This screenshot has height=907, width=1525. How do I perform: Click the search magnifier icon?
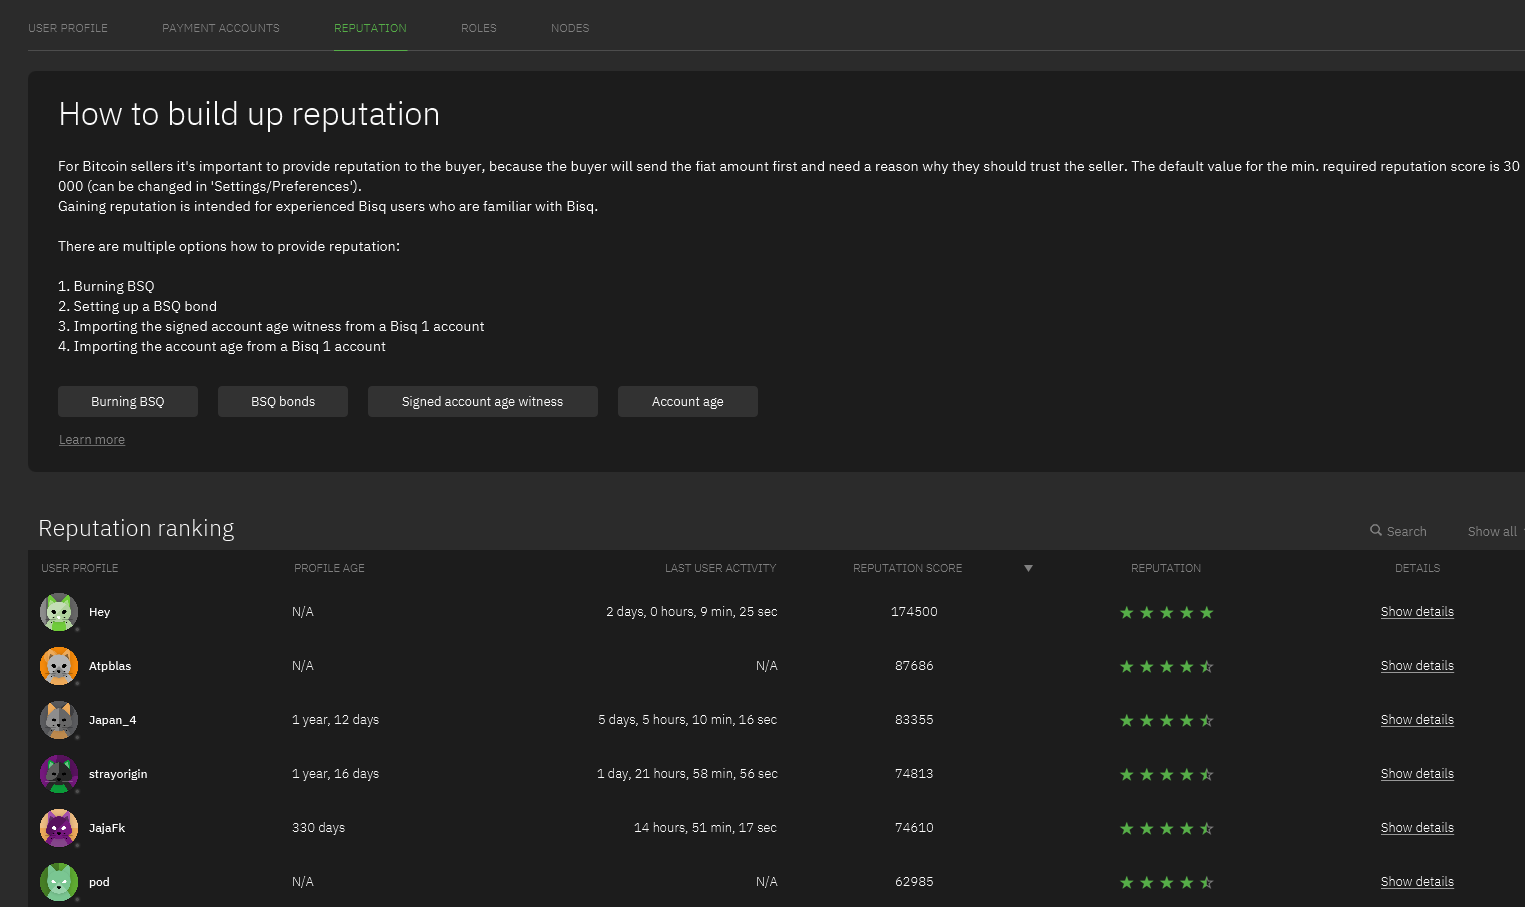1376,531
